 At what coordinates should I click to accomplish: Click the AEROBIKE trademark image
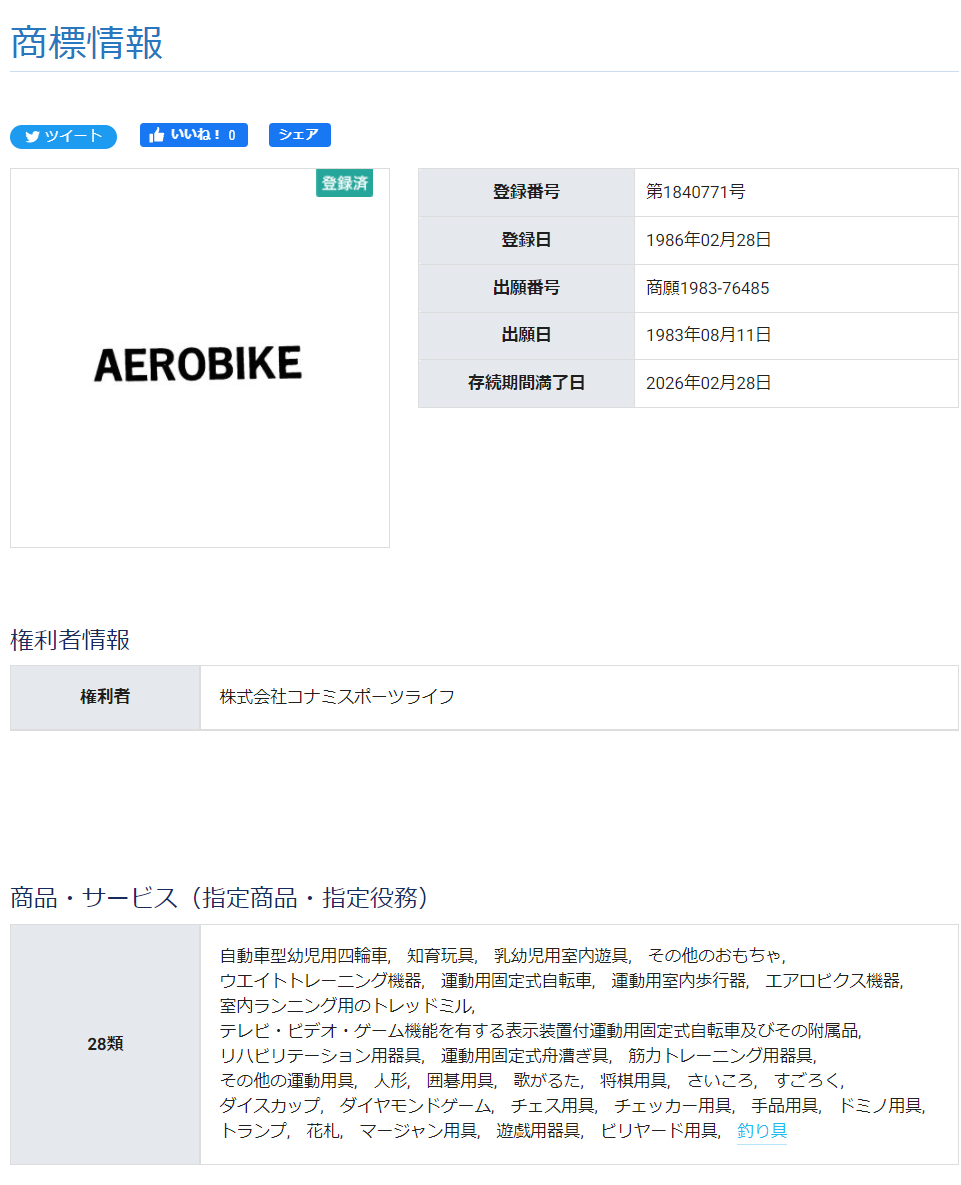(x=198, y=364)
